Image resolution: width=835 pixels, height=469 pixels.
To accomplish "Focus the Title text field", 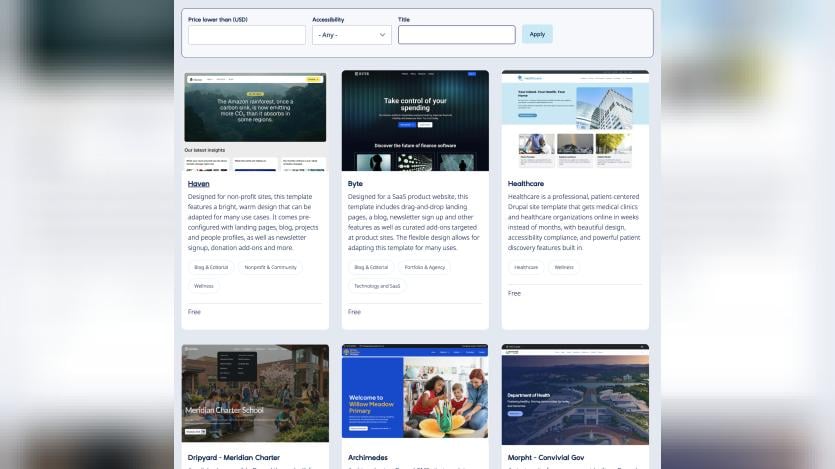I will pyautogui.click(x=456, y=35).
